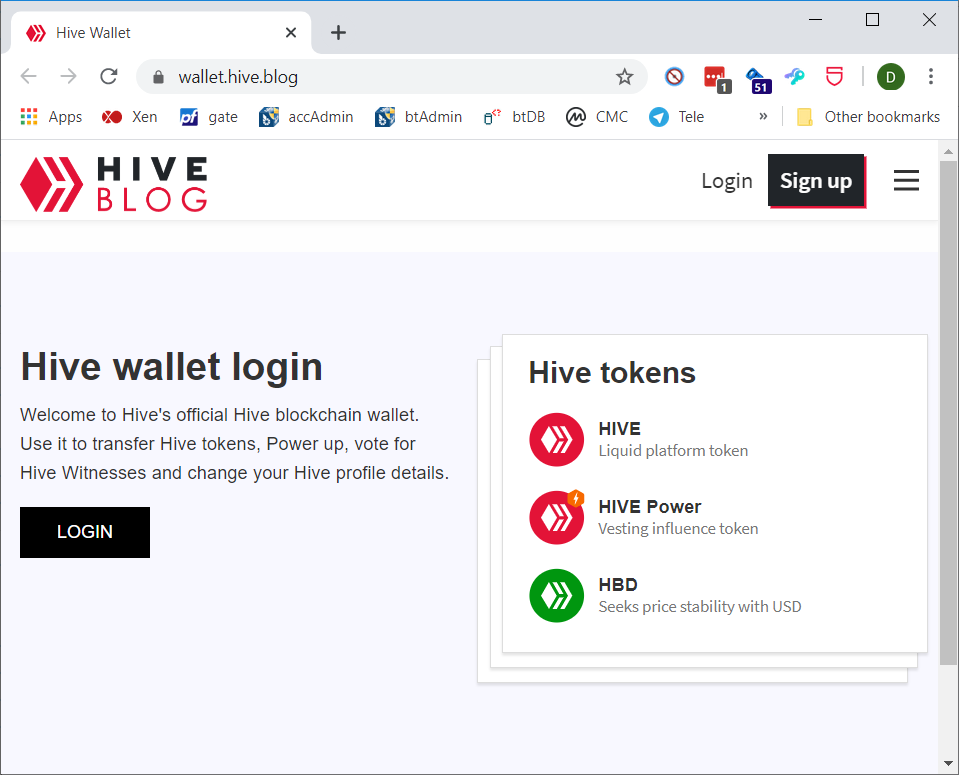Click the "HIVE Power" token name
959x775 pixels.
click(x=650, y=507)
